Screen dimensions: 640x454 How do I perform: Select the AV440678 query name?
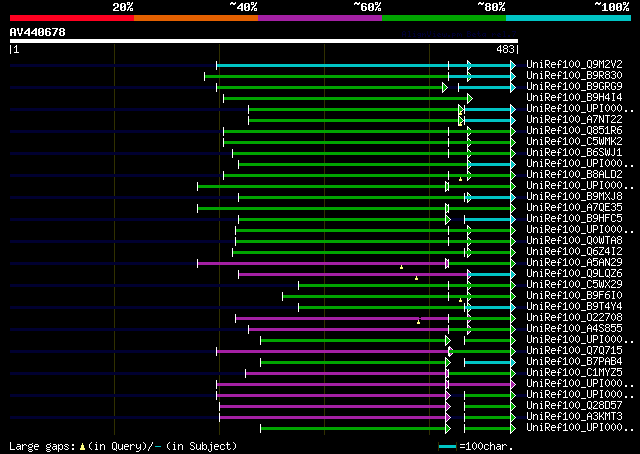coord(38,32)
